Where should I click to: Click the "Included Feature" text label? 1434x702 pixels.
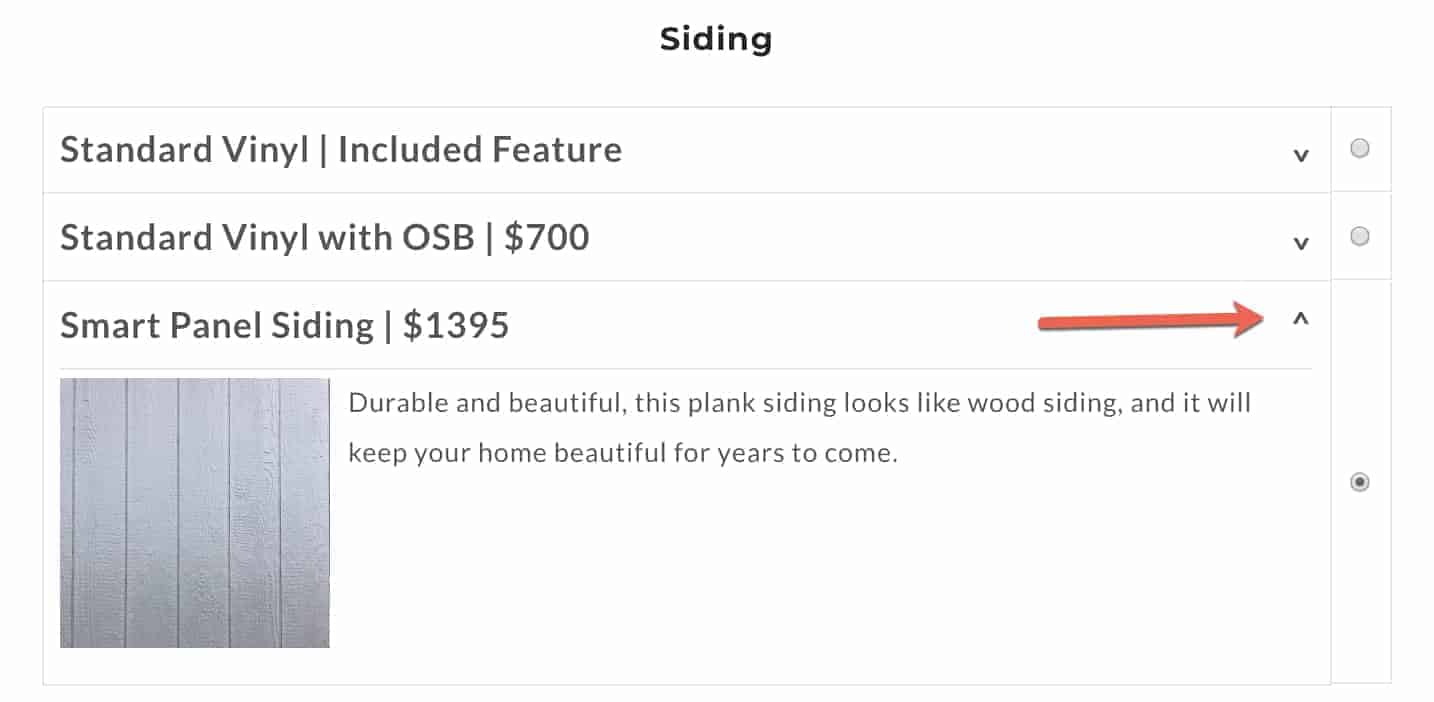pos(480,150)
